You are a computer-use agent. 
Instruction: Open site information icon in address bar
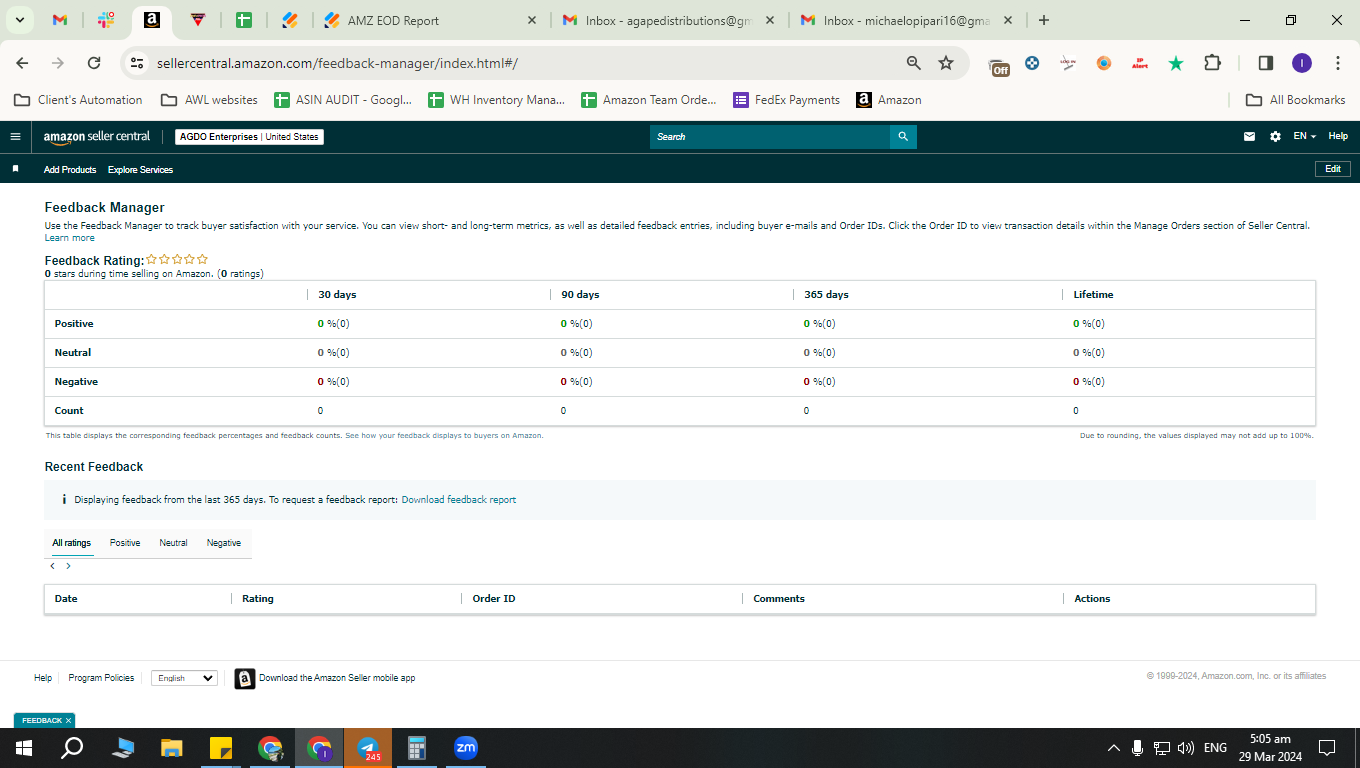(137, 63)
